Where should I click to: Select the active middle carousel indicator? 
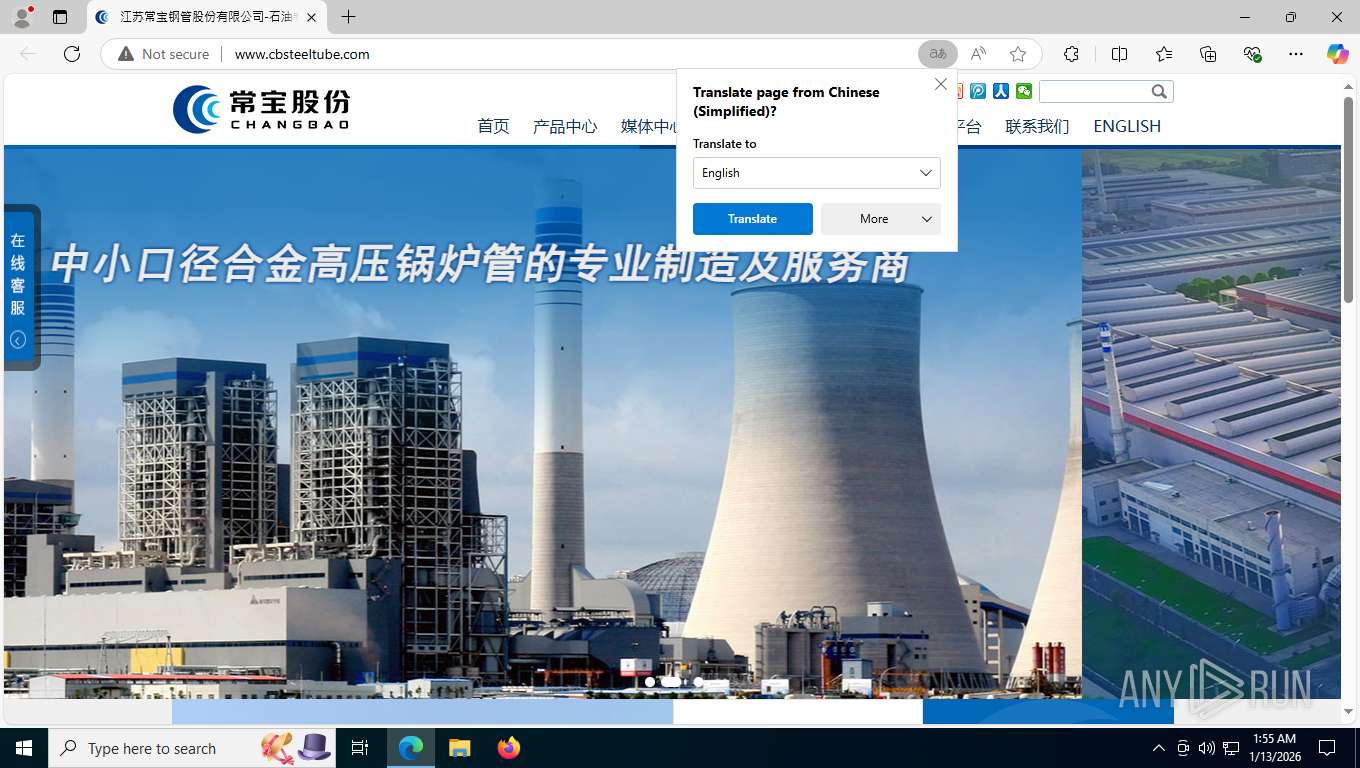[x=672, y=682]
